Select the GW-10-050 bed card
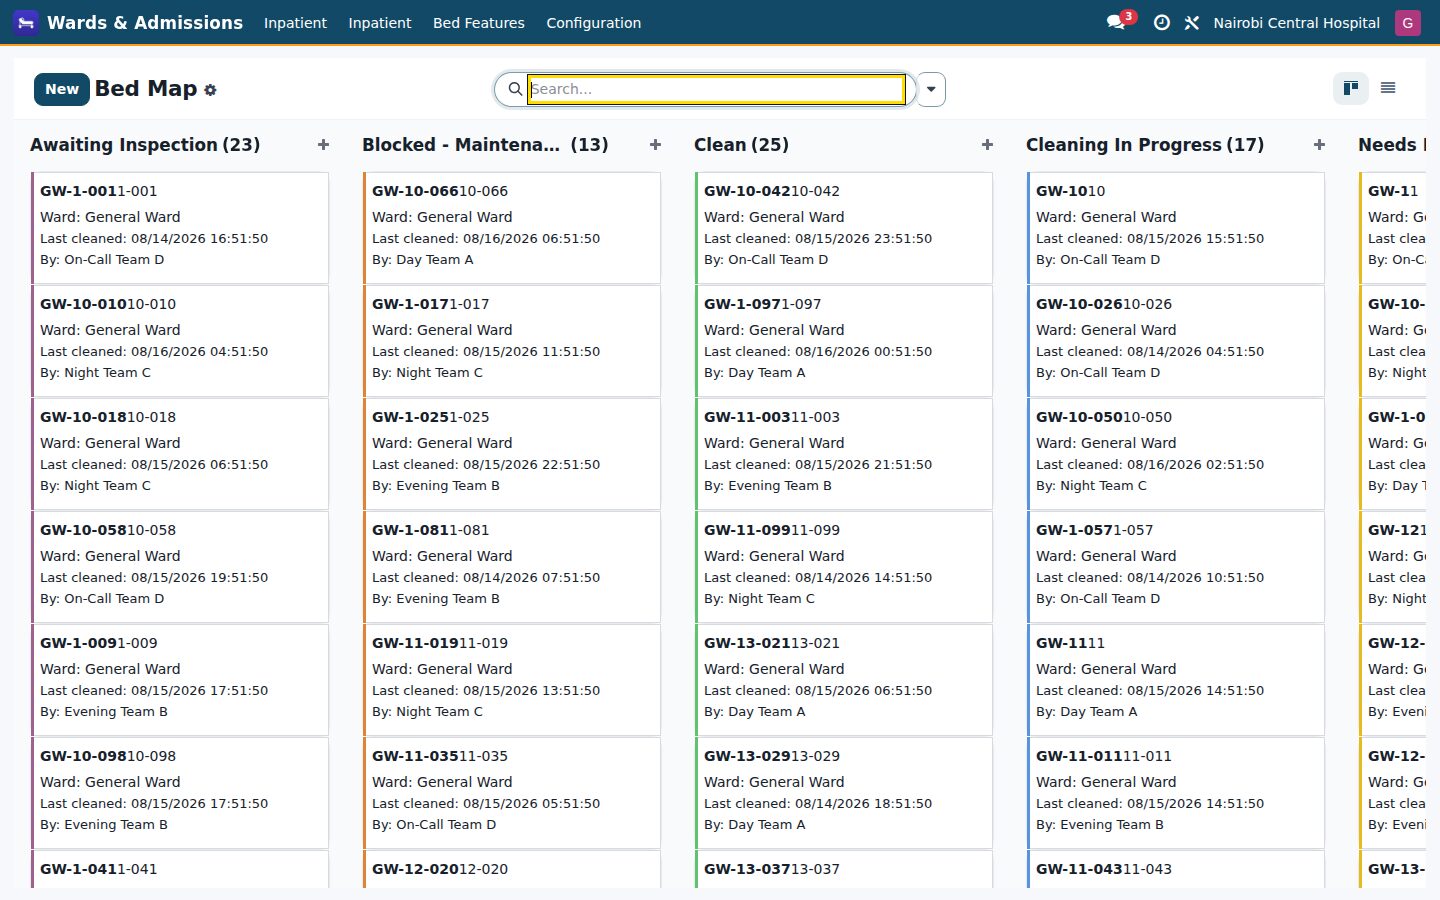 click(x=1176, y=454)
